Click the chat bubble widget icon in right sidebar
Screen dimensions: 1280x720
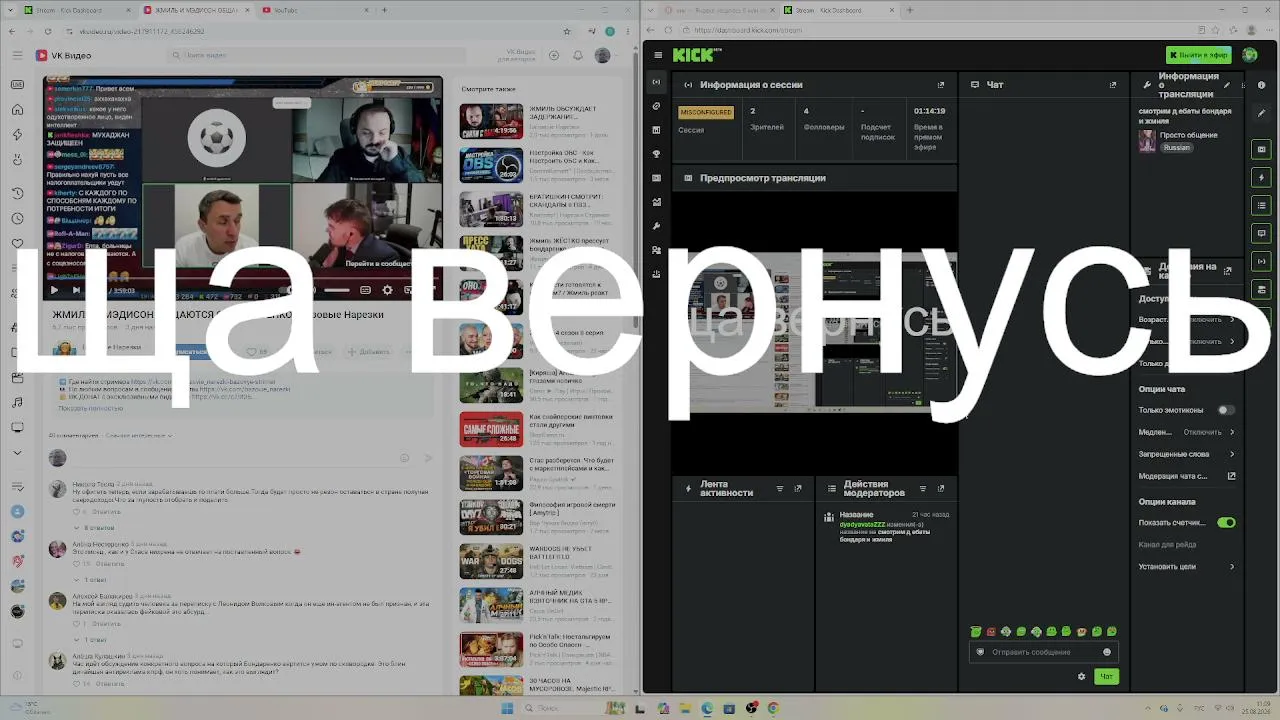pyautogui.click(x=1261, y=233)
